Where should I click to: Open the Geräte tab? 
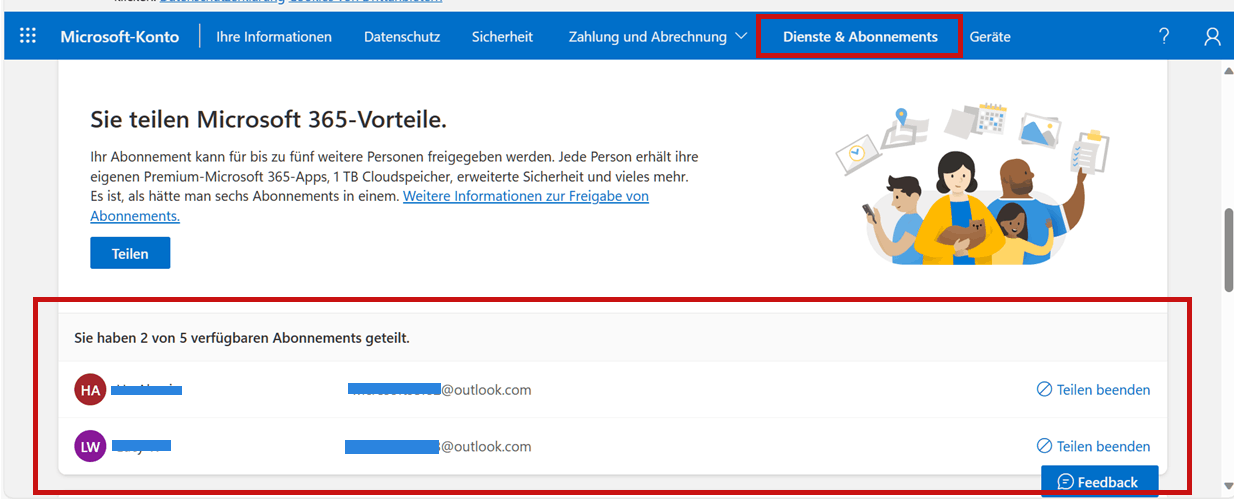[990, 37]
